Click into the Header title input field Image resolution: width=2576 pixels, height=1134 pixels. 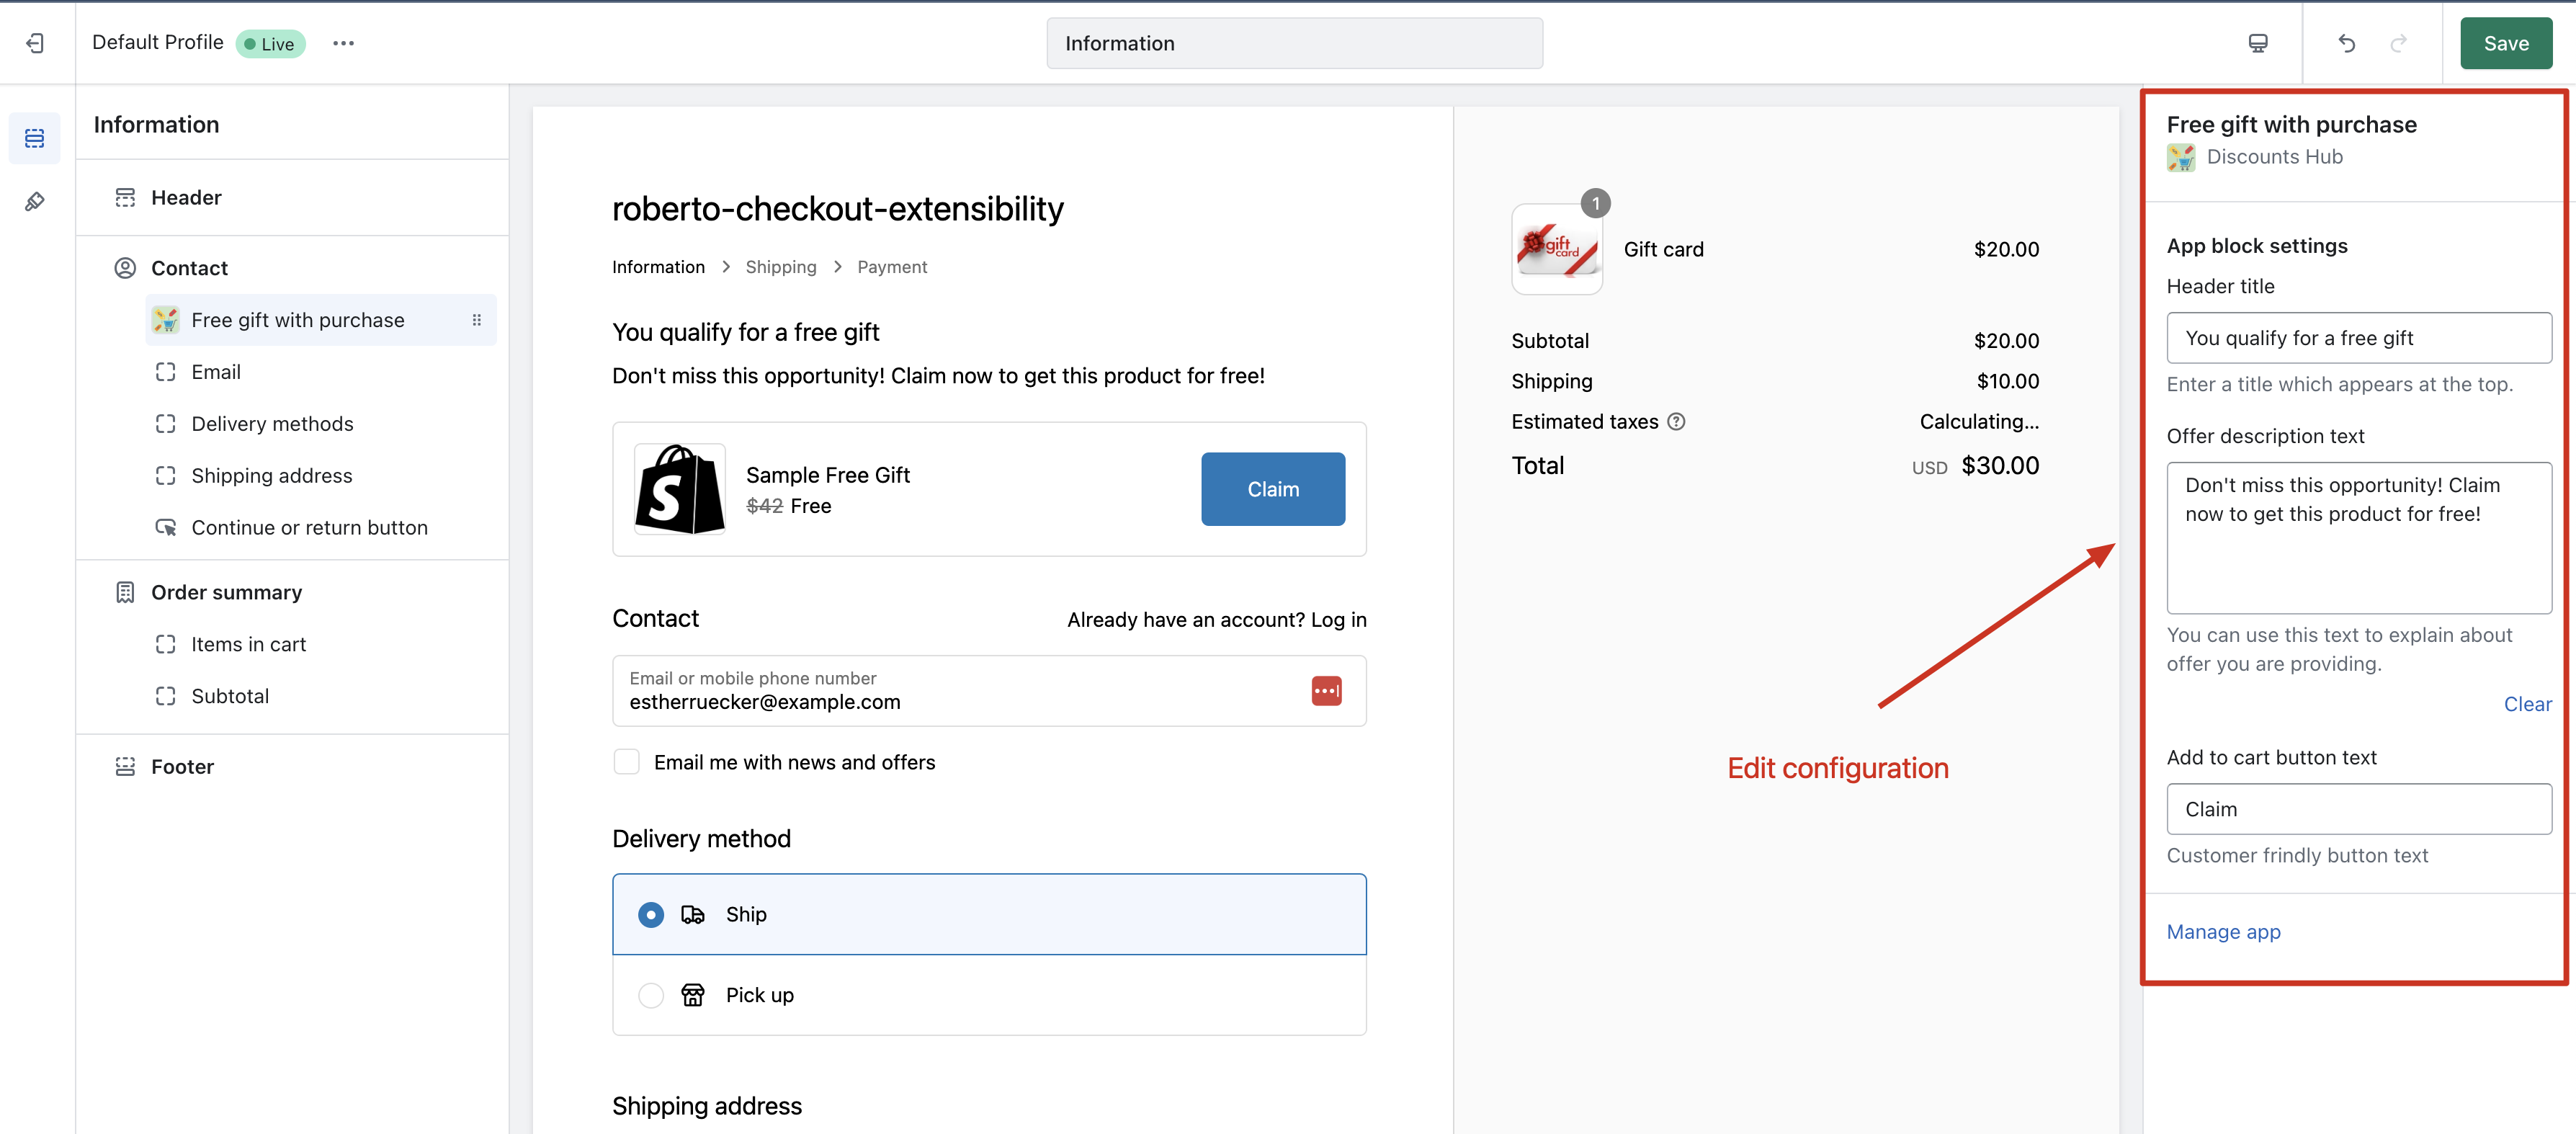(x=2358, y=338)
